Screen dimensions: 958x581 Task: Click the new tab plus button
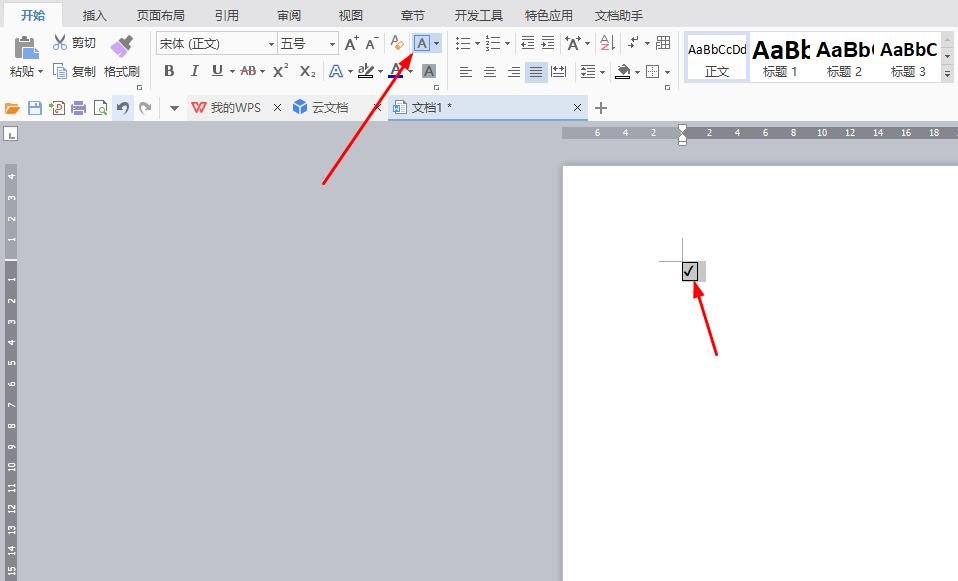(x=601, y=108)
